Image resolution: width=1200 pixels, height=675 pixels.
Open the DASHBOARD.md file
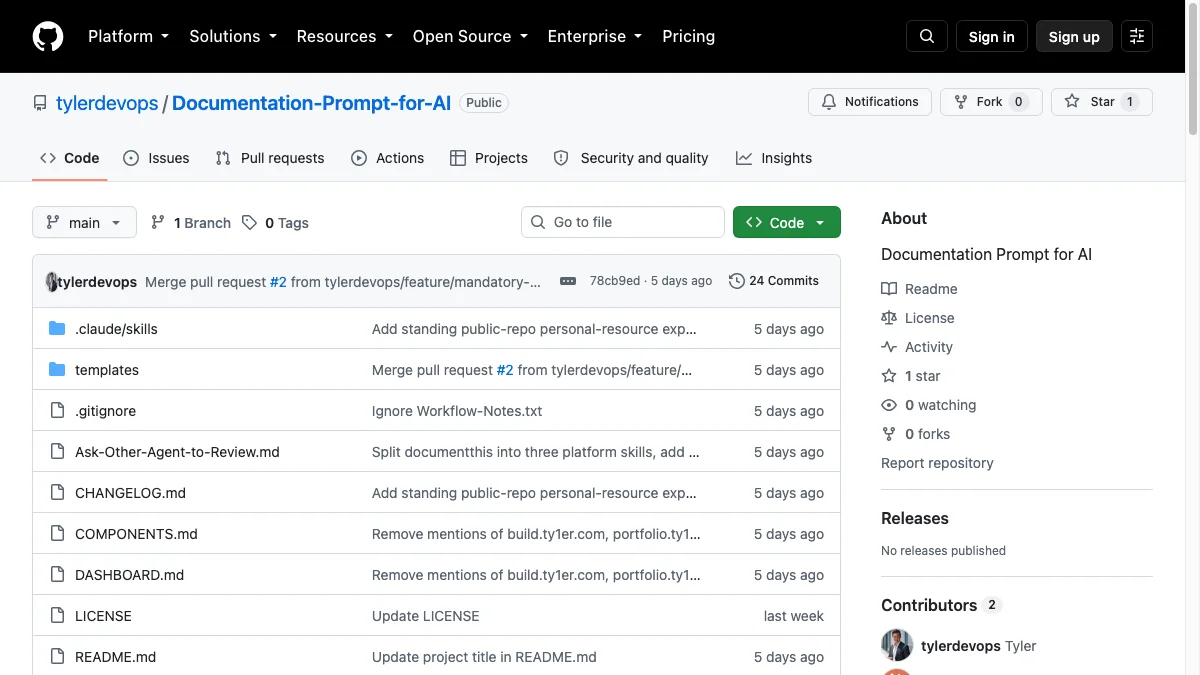tap(130, 575)
